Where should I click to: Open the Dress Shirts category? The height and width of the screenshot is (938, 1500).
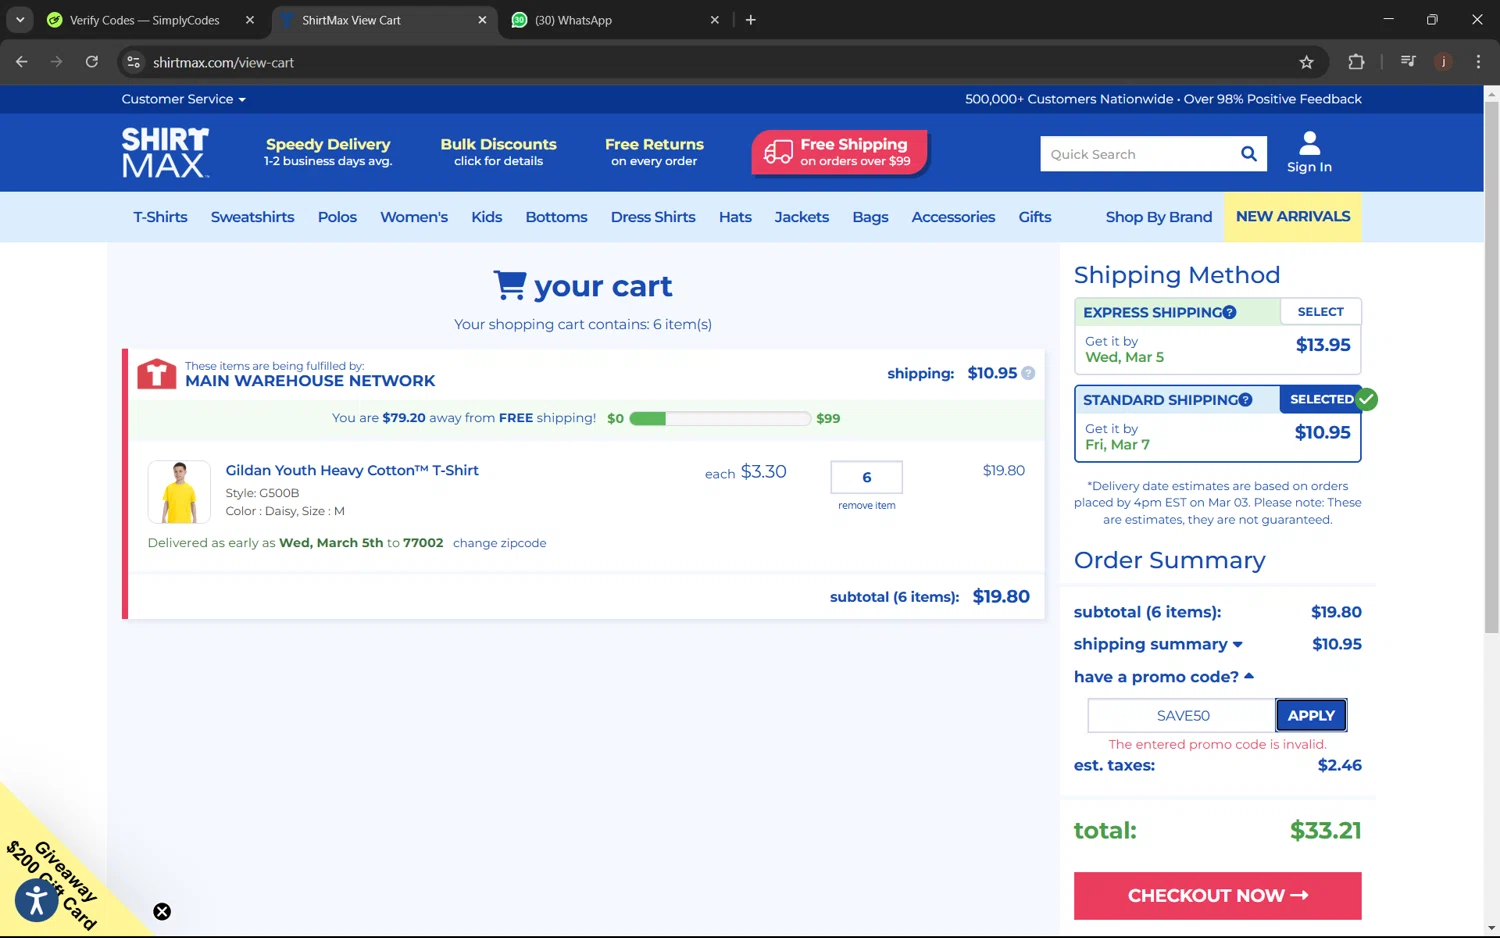click(653, 217)
